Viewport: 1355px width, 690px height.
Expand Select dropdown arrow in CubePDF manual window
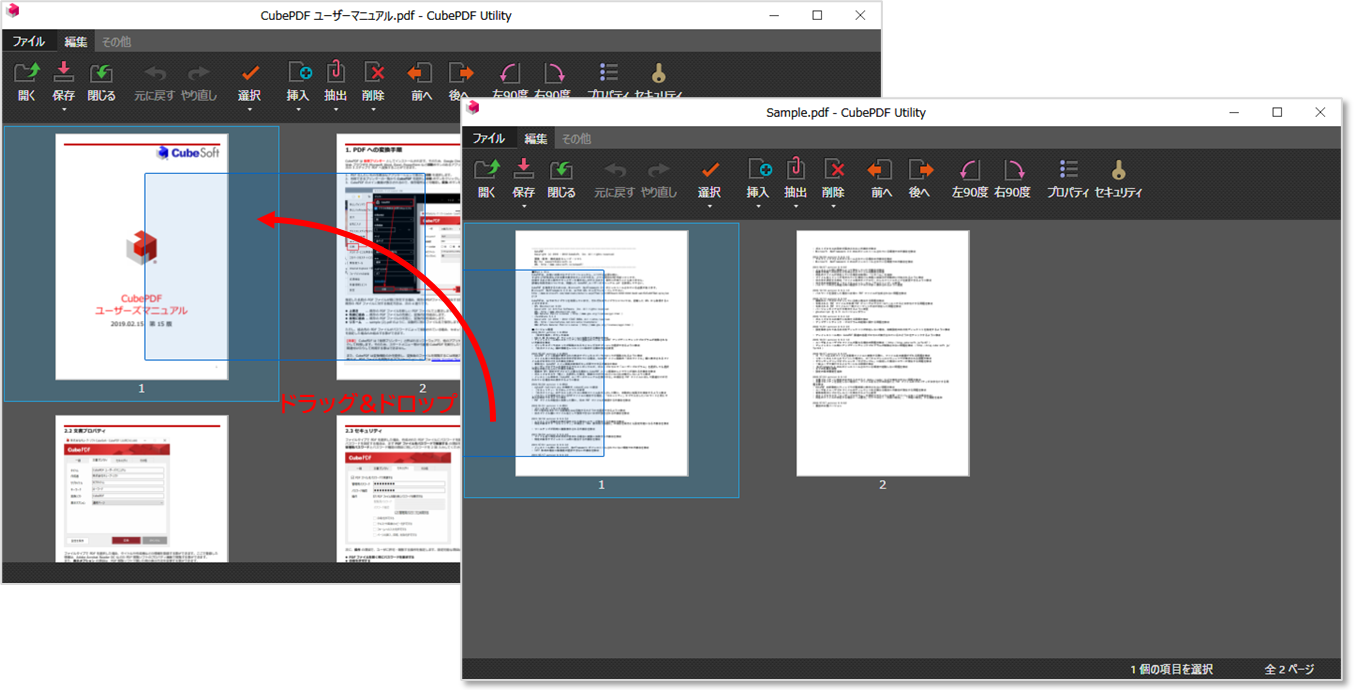click(249, 110)
